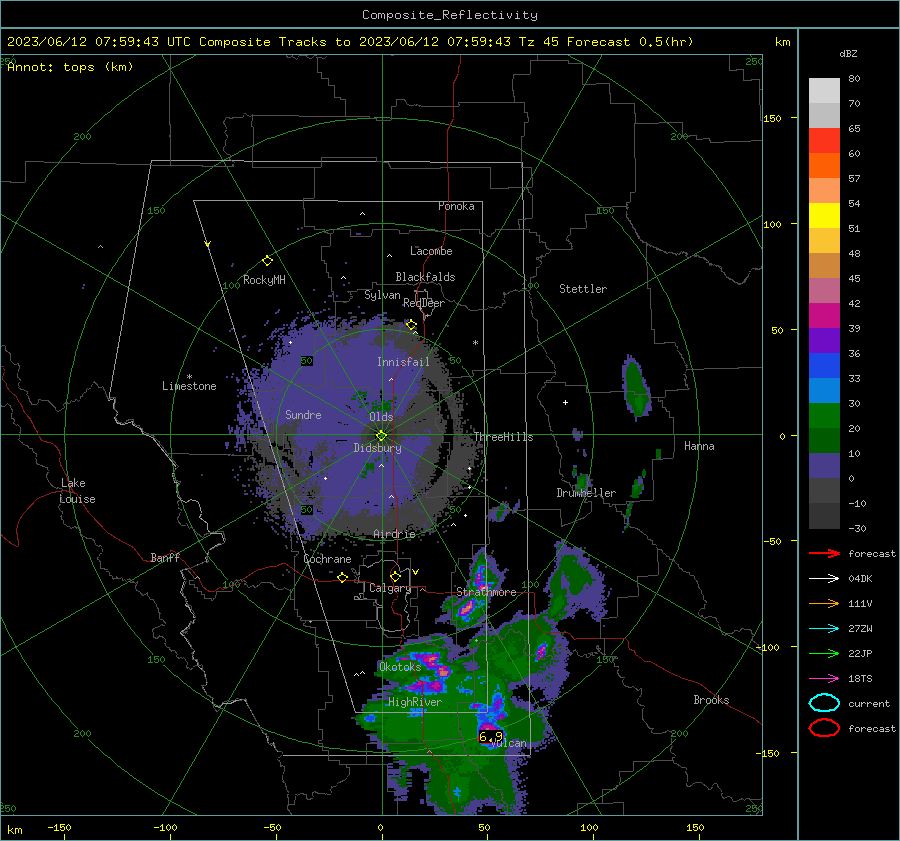Choose the magenta 18TS arrow legend entry
This screenshot has width=900, height=841.
[824, 679]
